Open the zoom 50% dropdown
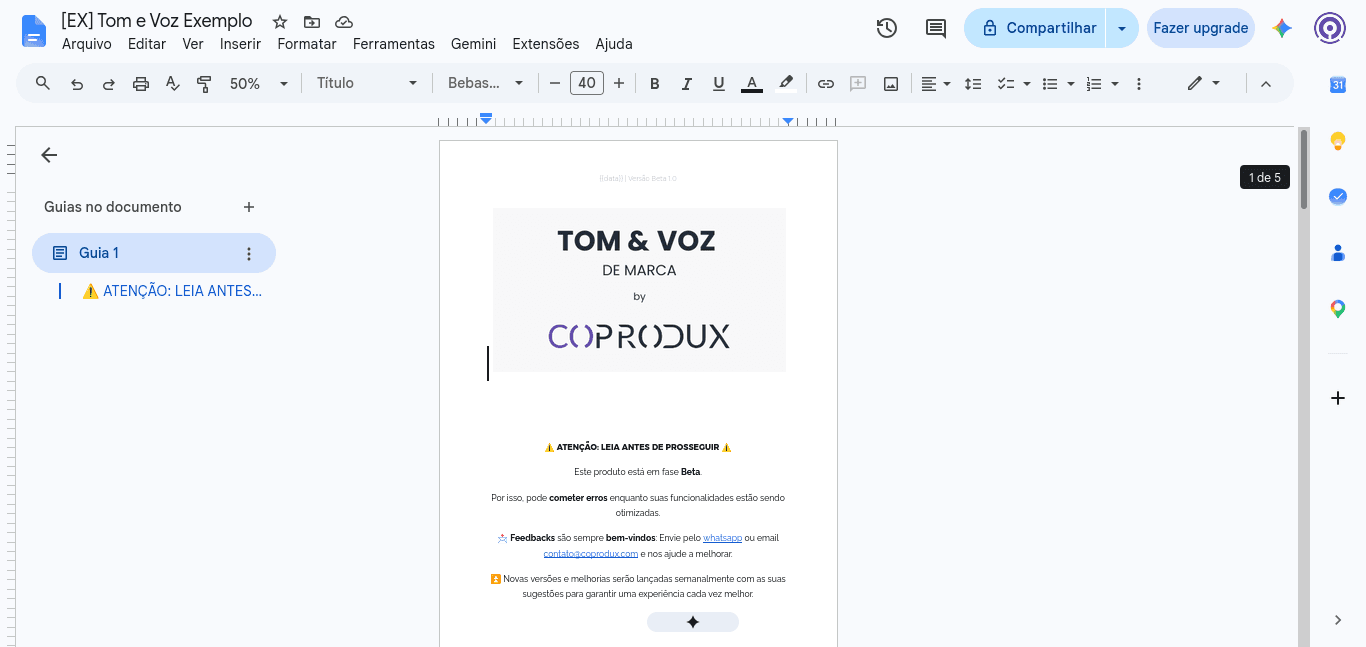 click(259, 84)
